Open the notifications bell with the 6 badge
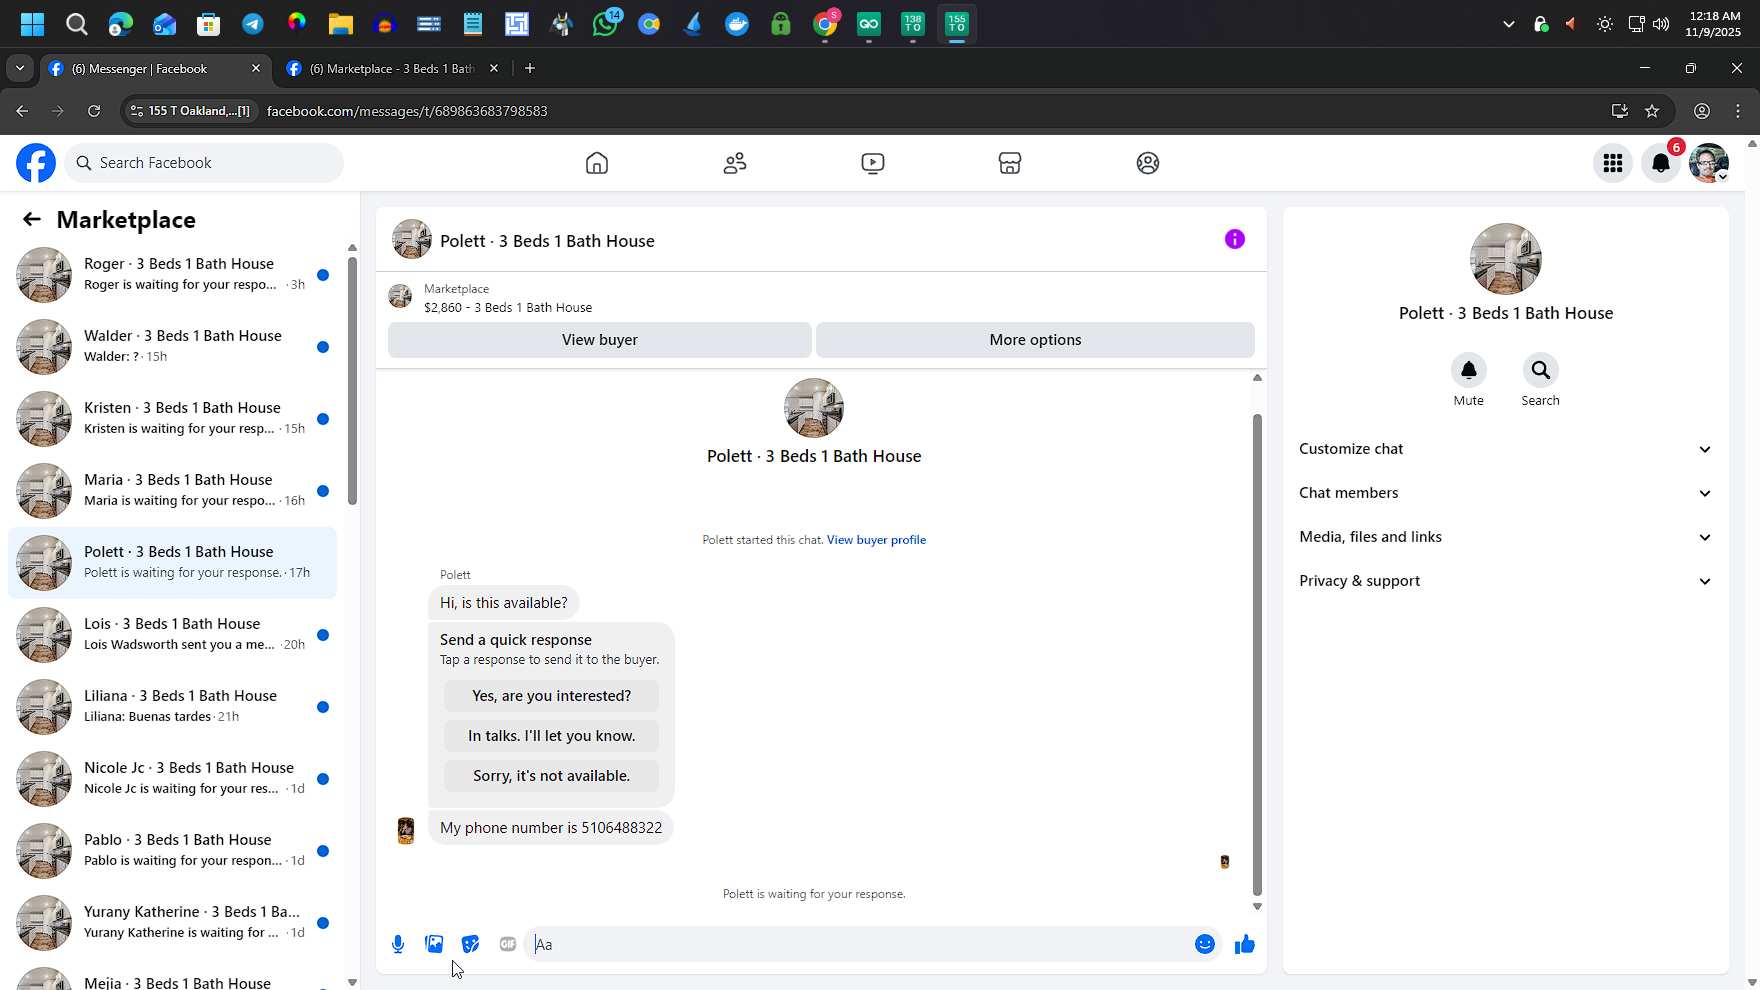This screenshot has height=990, width=1760. [x=1661, y=163]
